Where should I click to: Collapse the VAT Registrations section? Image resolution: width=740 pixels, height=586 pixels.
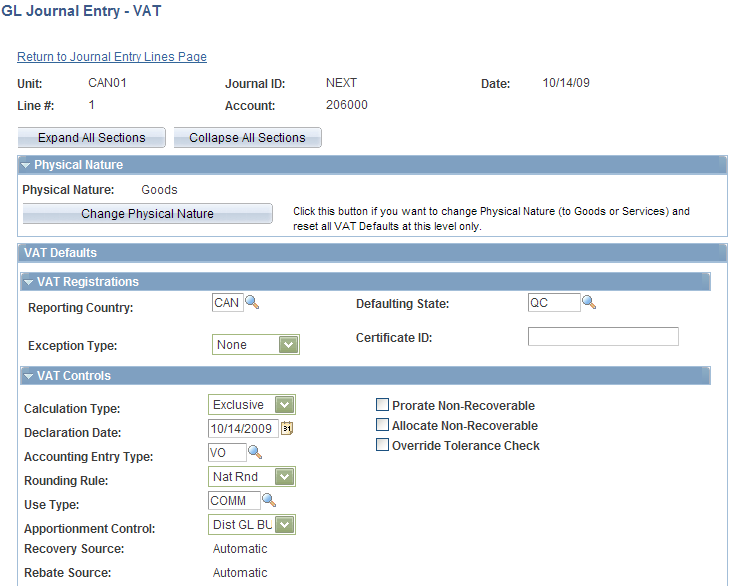point(28,282)
